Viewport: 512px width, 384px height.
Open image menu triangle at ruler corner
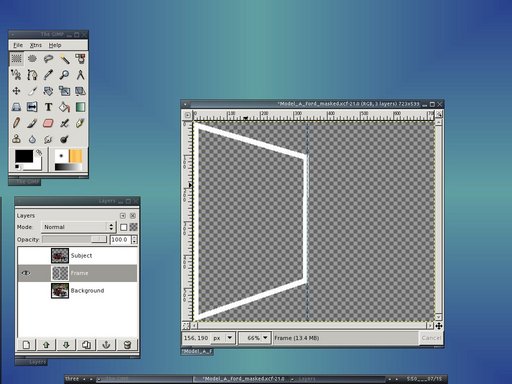[x=188, y=115]
